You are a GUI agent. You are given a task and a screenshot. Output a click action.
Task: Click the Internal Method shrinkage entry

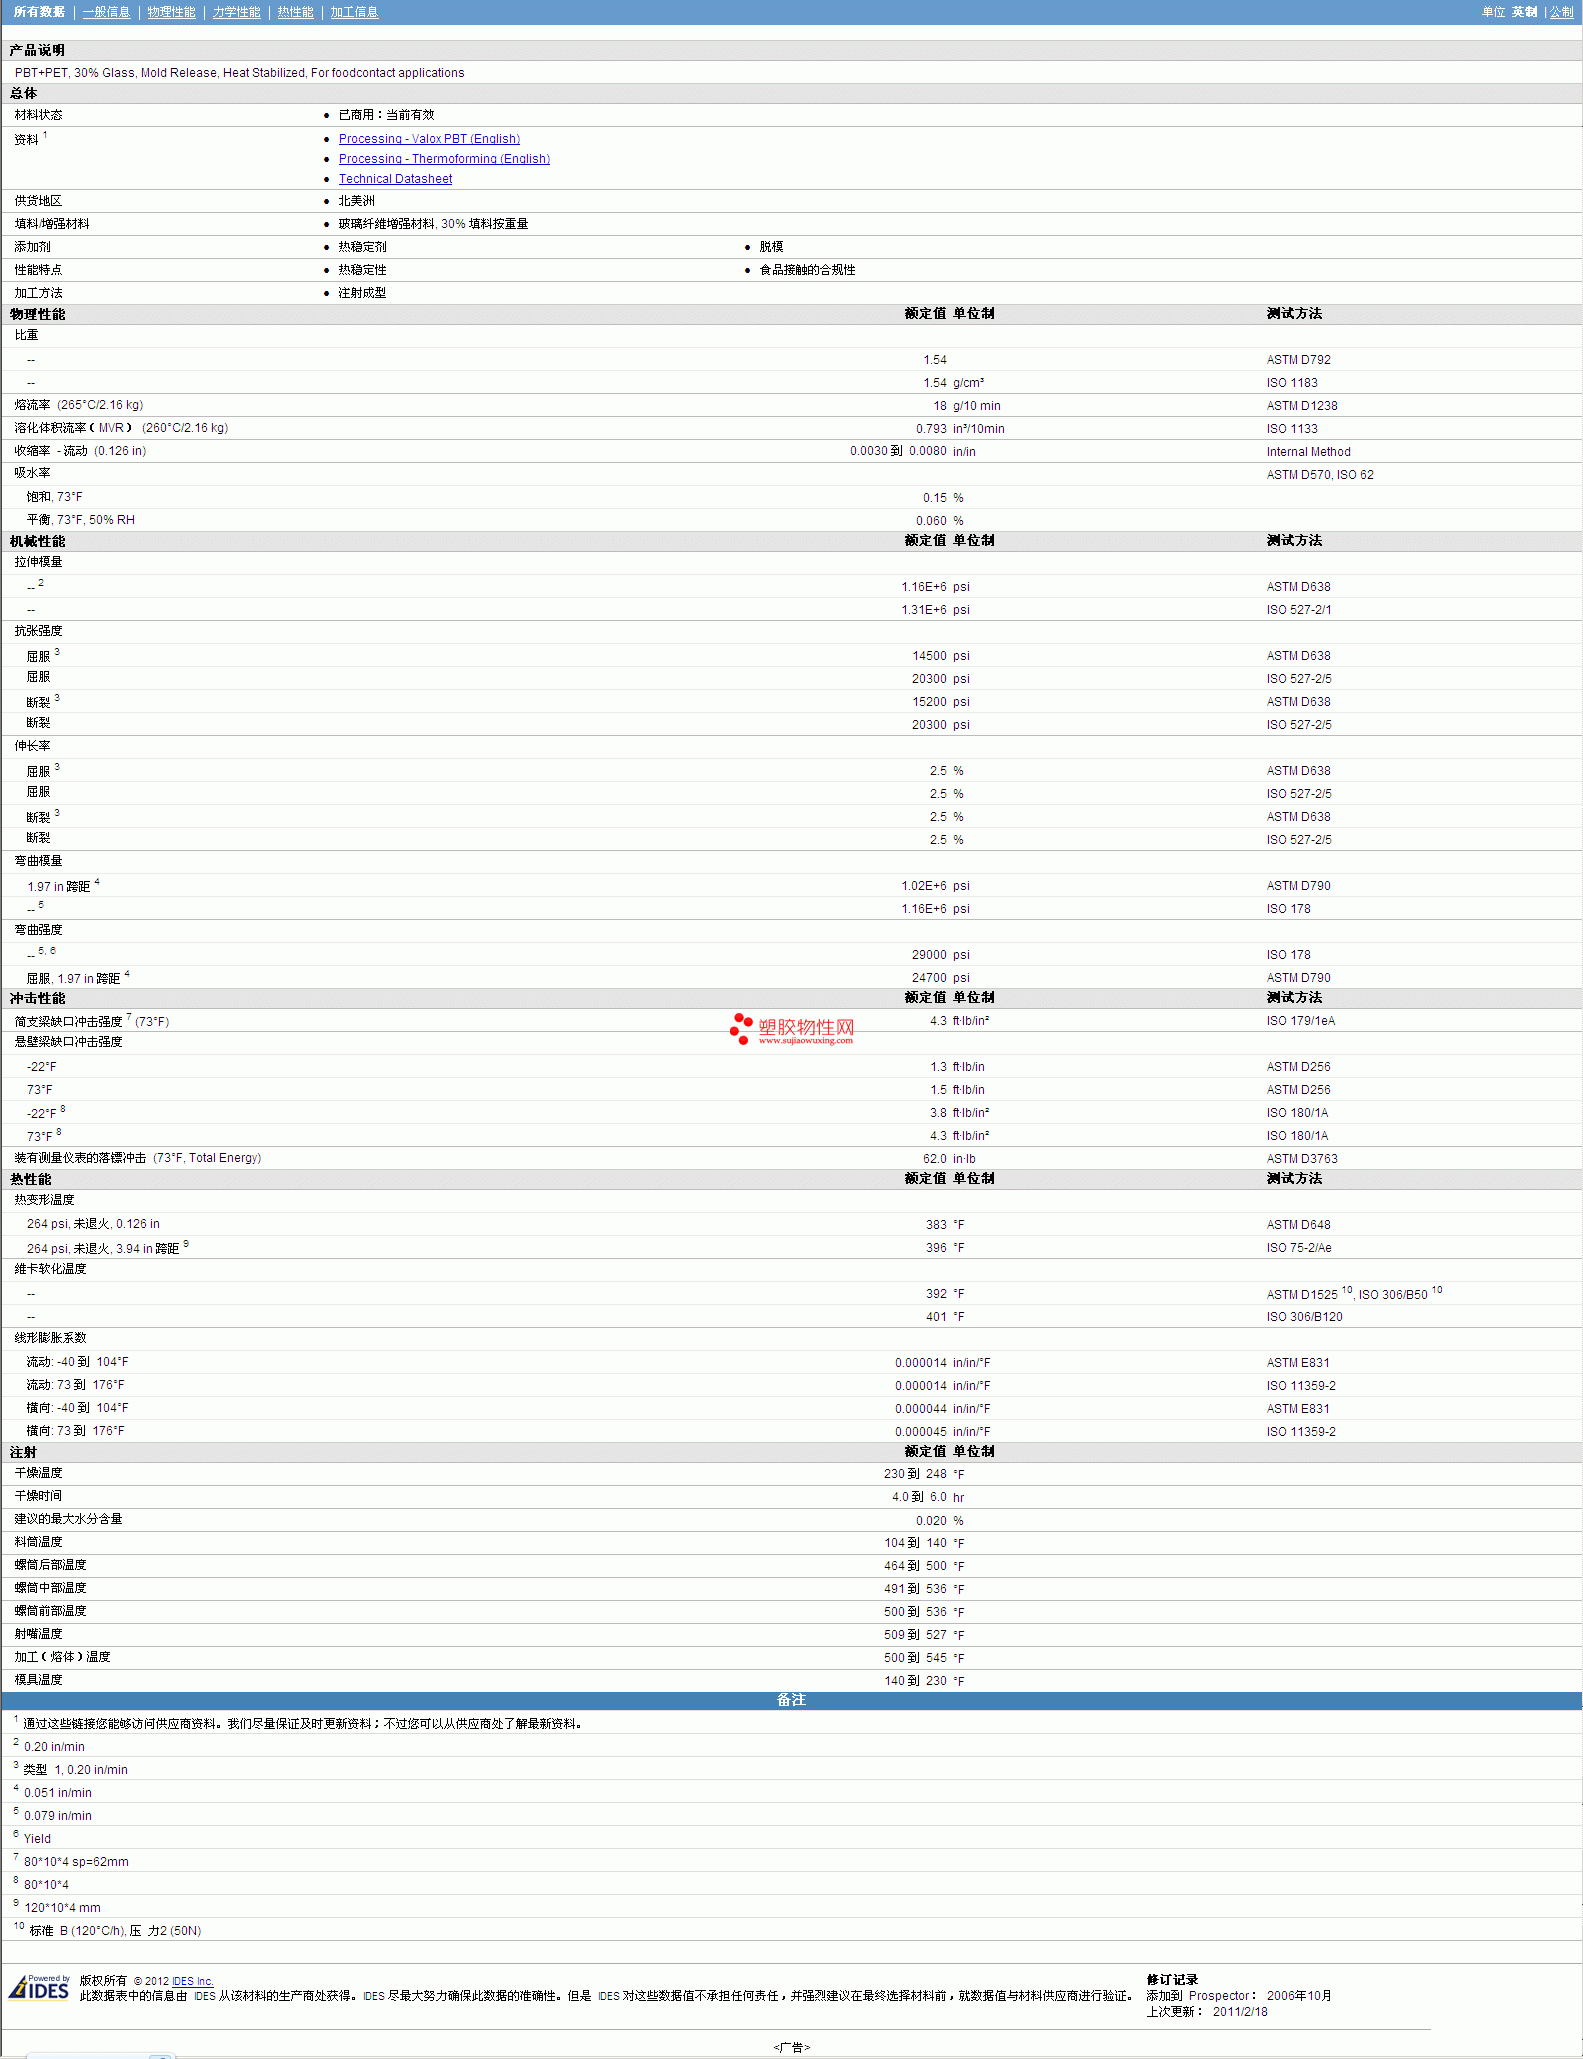(x=1308, y=452)
